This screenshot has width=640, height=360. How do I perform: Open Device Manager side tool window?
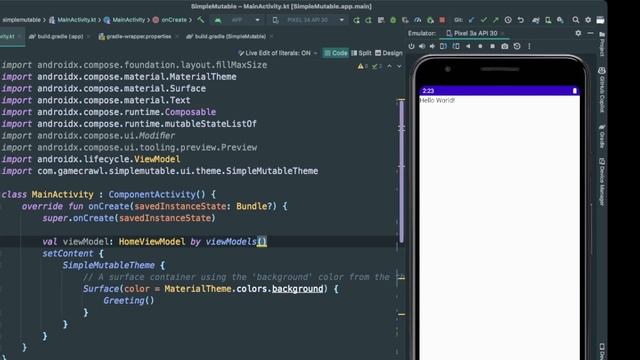point(602,182)
